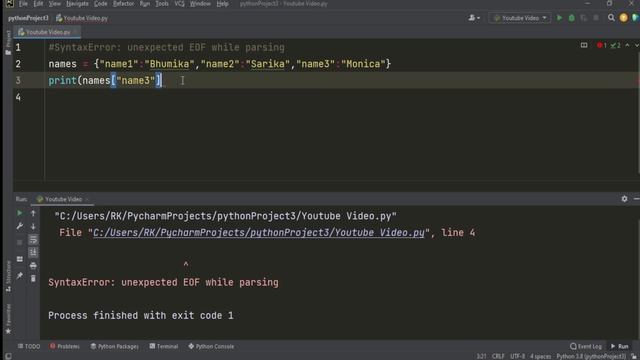Click the Stop square in top toolbar
Image resolution: width=640 pixels, height=360 pixels.
596,18
